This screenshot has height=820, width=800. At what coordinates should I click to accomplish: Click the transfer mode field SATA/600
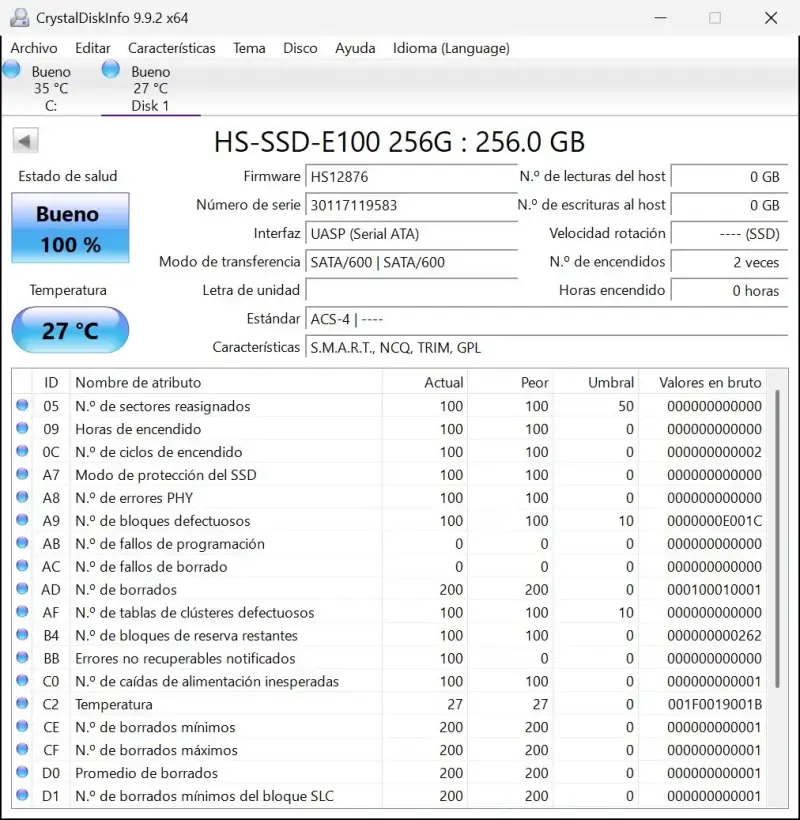412,262
